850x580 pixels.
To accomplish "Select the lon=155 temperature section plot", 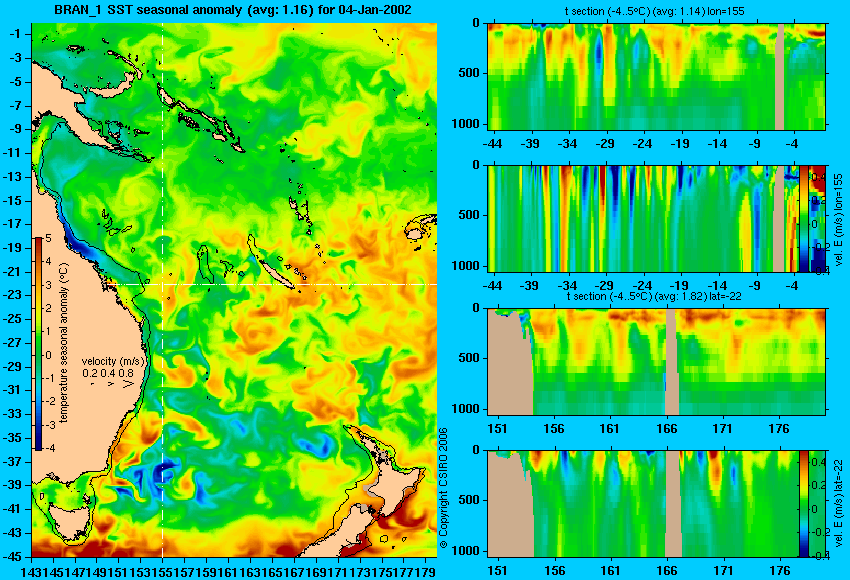I will [x=656, y=76].
